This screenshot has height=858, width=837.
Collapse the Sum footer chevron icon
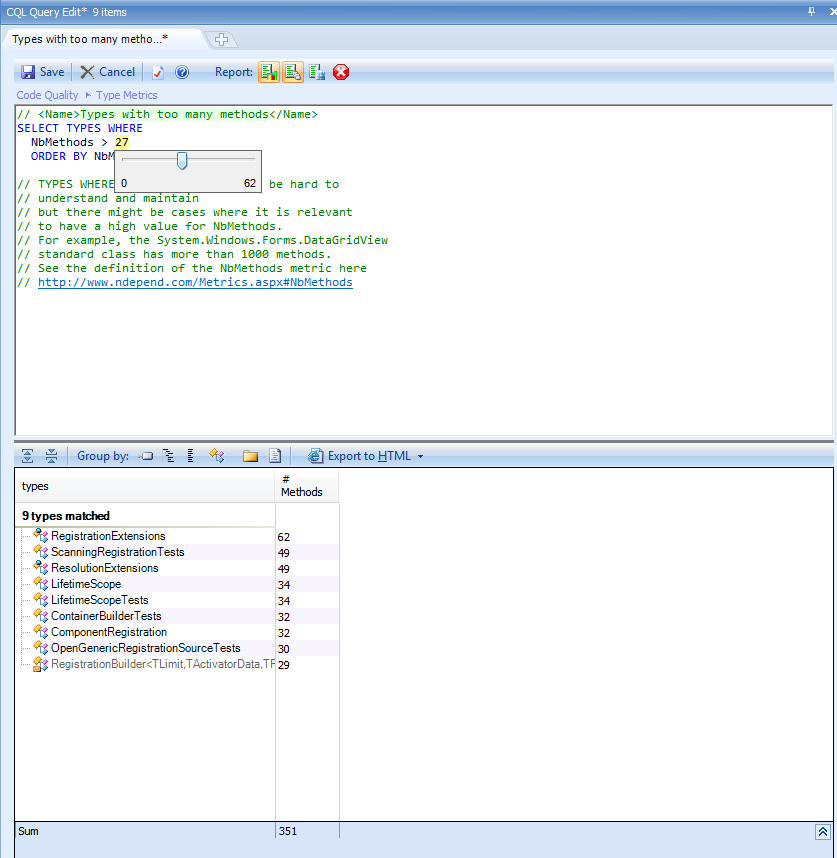click(823, 832)
